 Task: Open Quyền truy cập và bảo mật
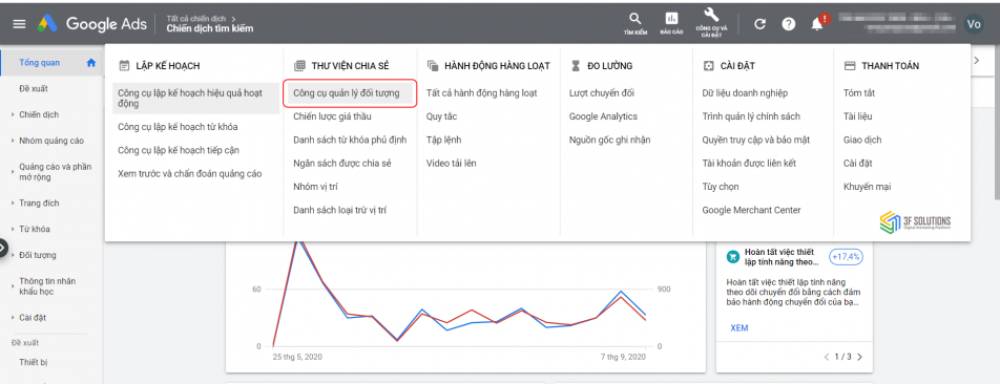(756, 140)
